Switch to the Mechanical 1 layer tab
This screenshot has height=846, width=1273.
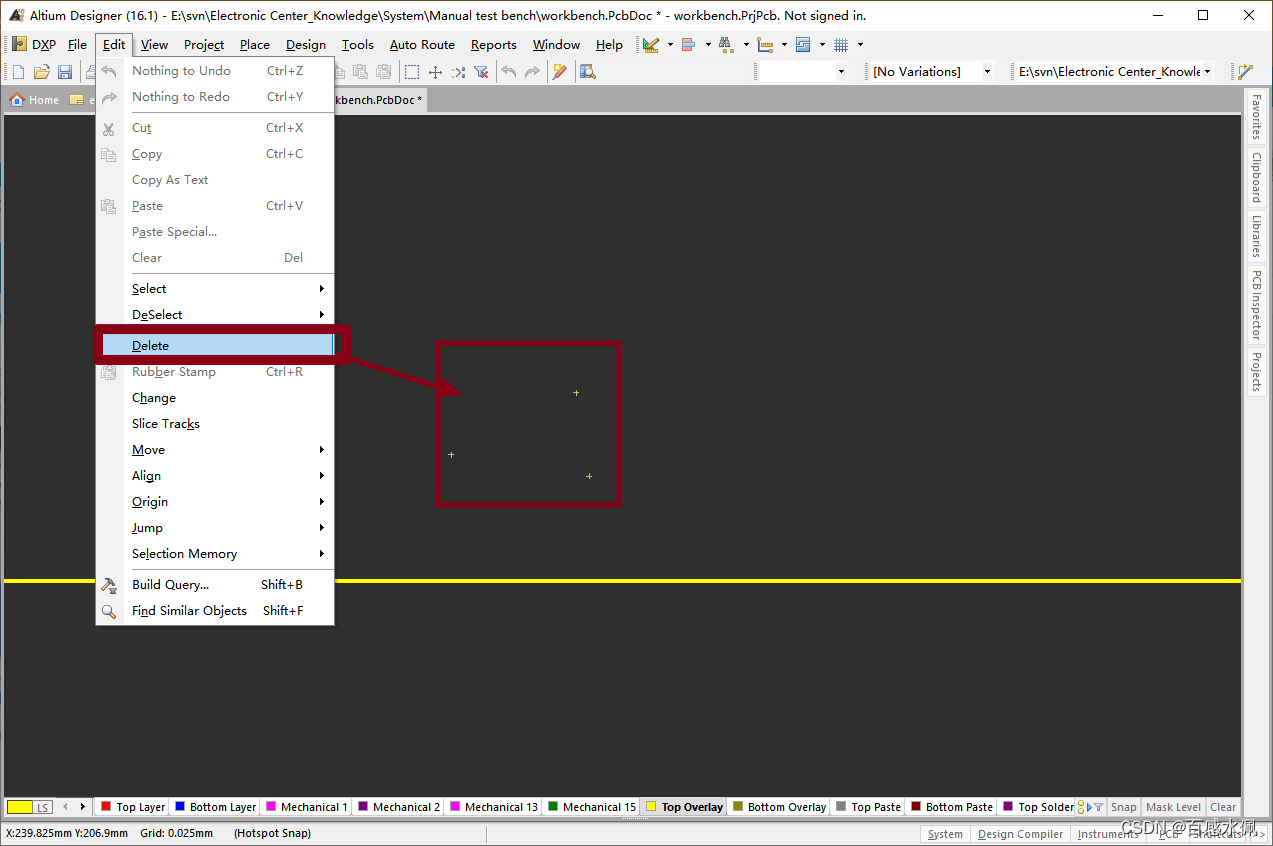pyautogui.click(x=306, y=807)
